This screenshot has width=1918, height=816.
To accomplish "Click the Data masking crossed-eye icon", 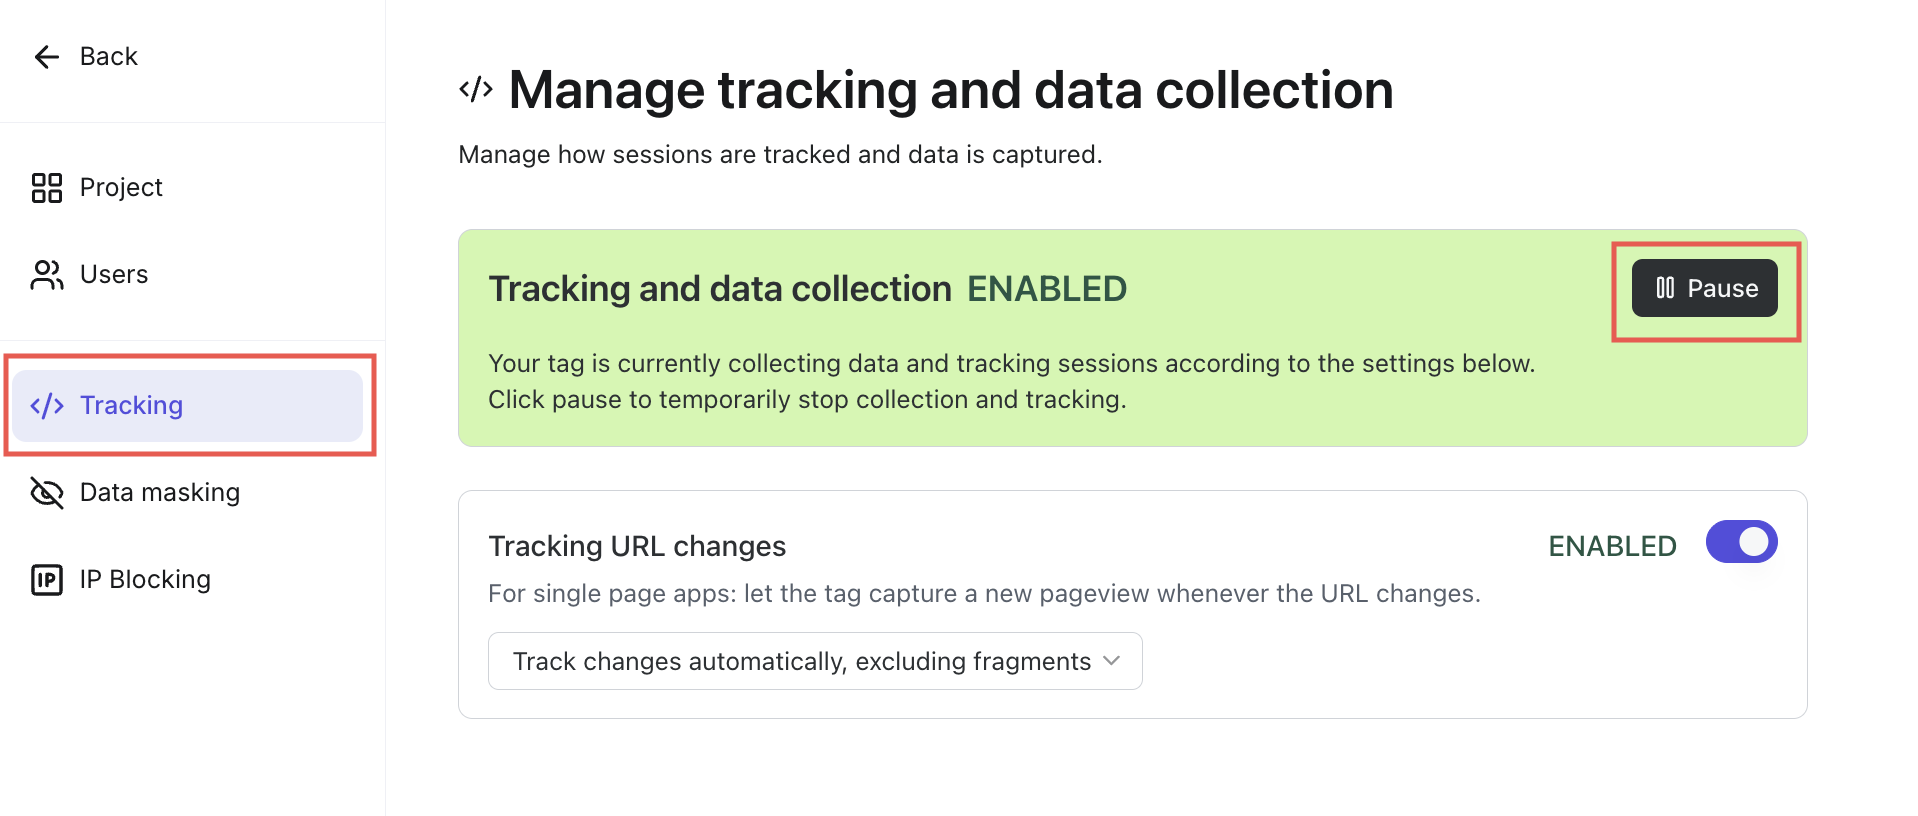I will [x=46, y=492].
